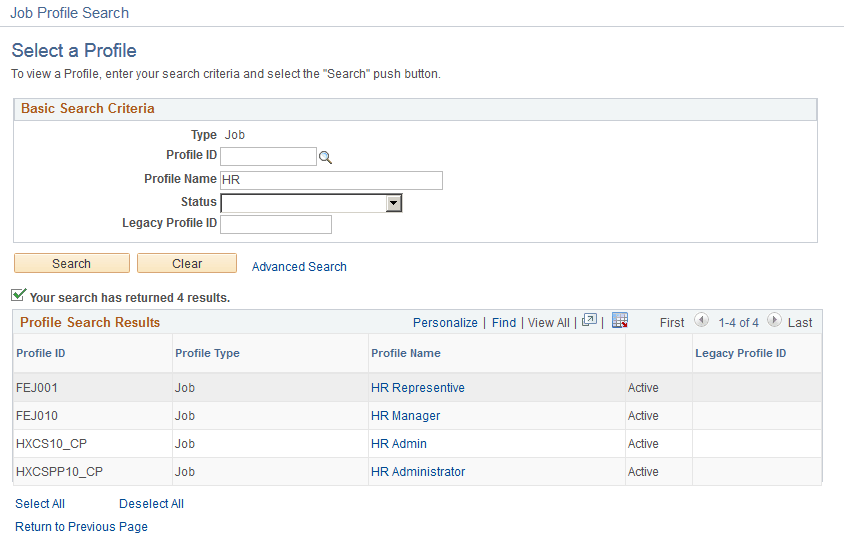Open the HR Representive profile
This screenshot has height=548, width=844.
[418, 388]
